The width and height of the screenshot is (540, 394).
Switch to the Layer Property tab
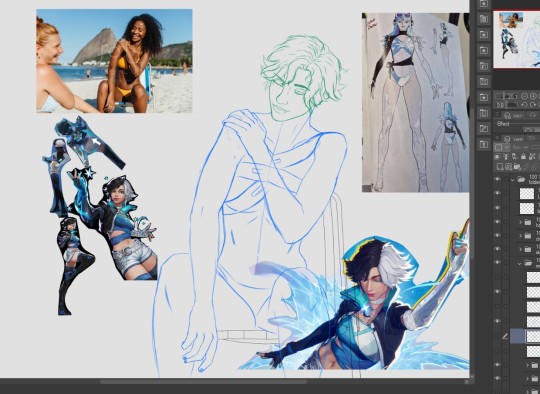(514, 115)
